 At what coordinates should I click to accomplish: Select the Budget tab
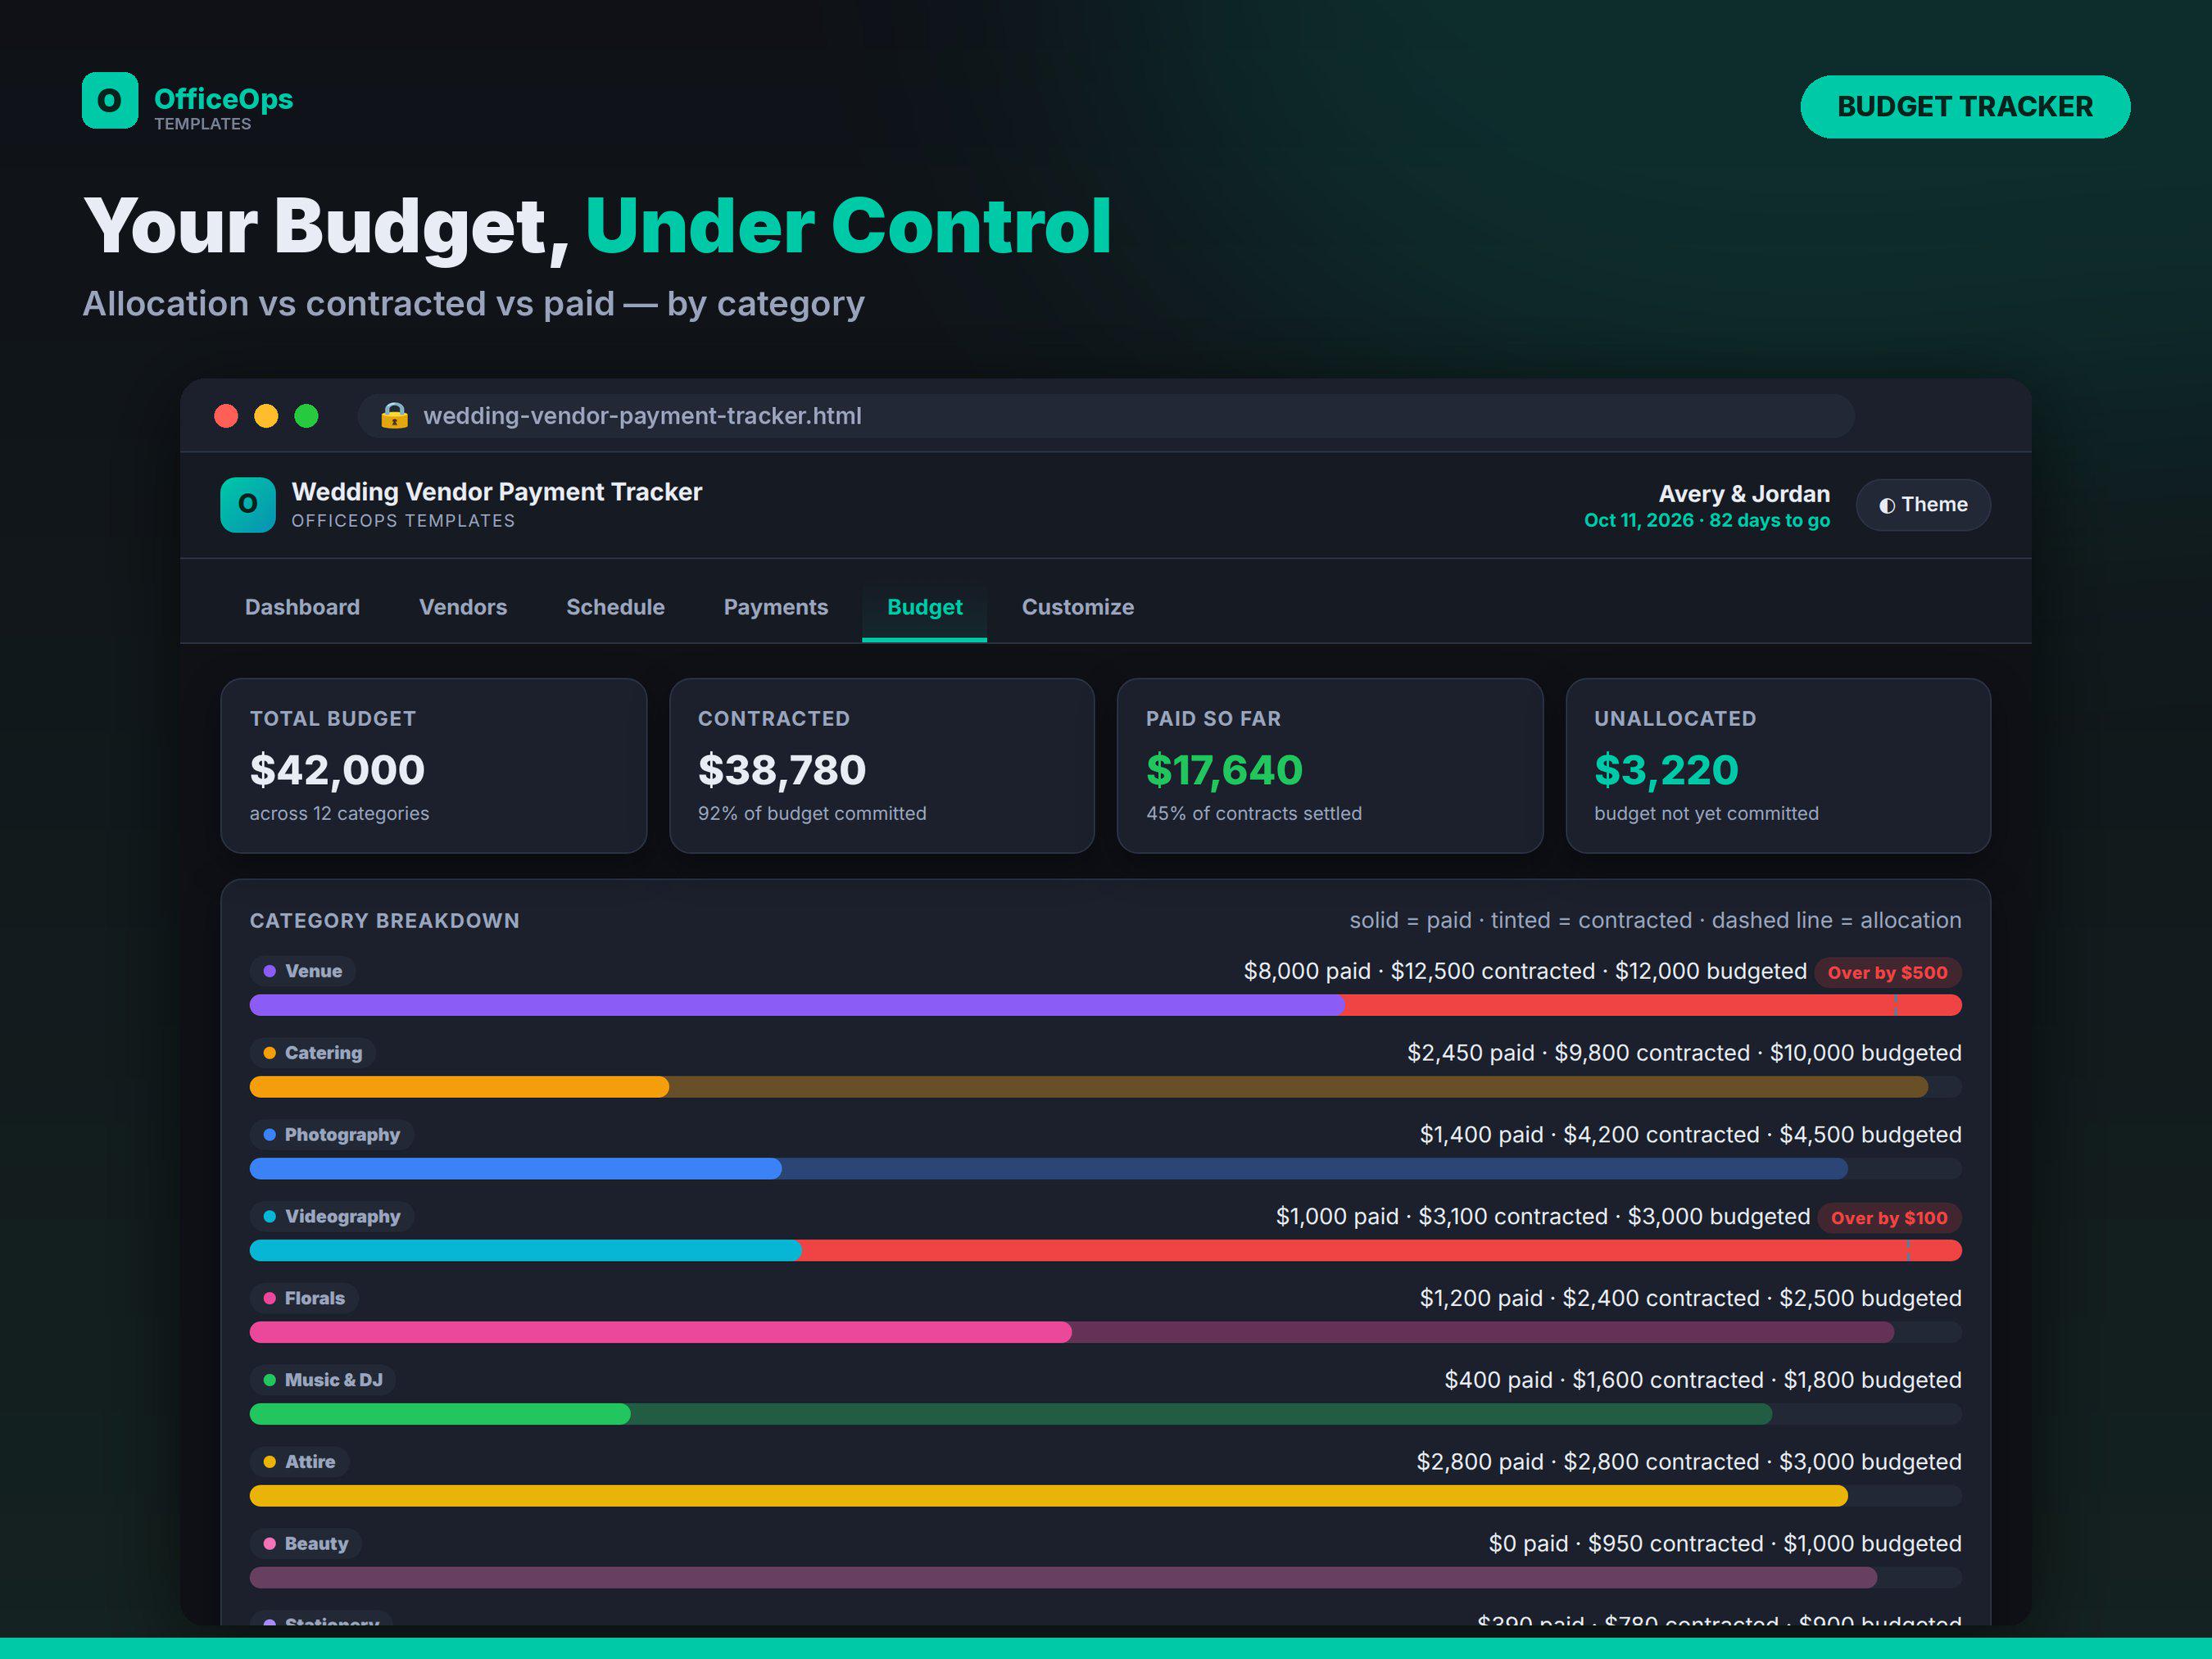click(x=925, y=607)
